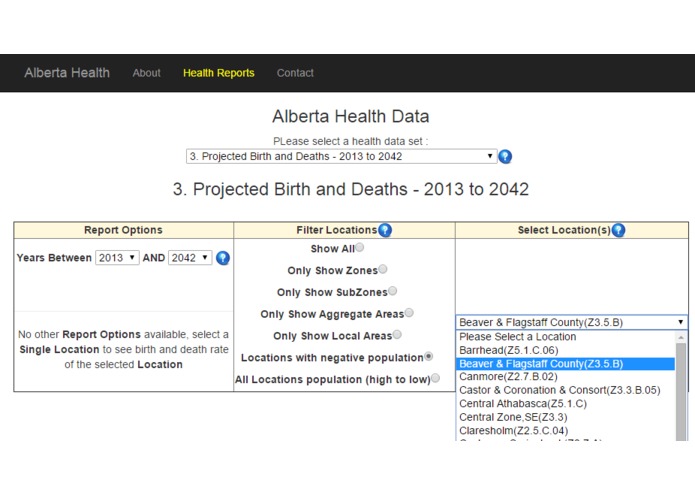
Task: Open the 2013 start year dropdown
Action: pyautogui.click(x=117, y=257)
